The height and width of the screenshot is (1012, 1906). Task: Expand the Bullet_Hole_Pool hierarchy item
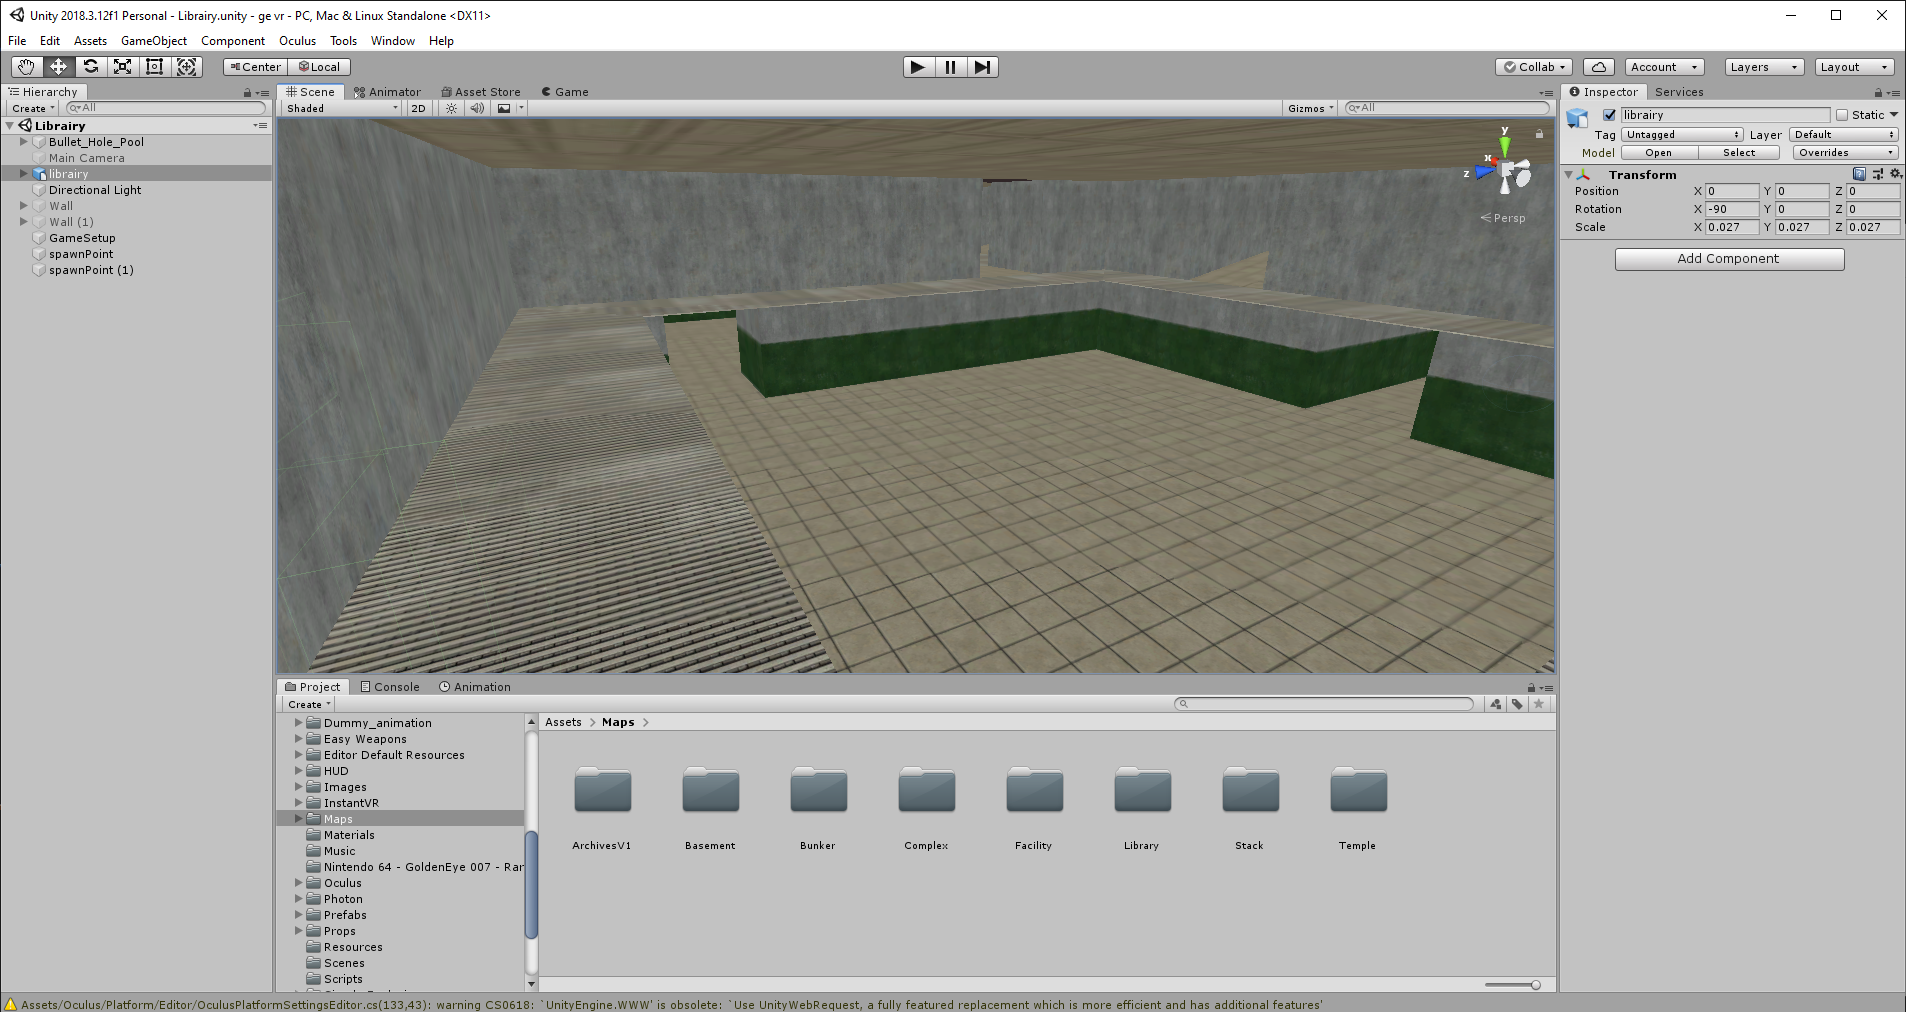(x=24, y=142)
